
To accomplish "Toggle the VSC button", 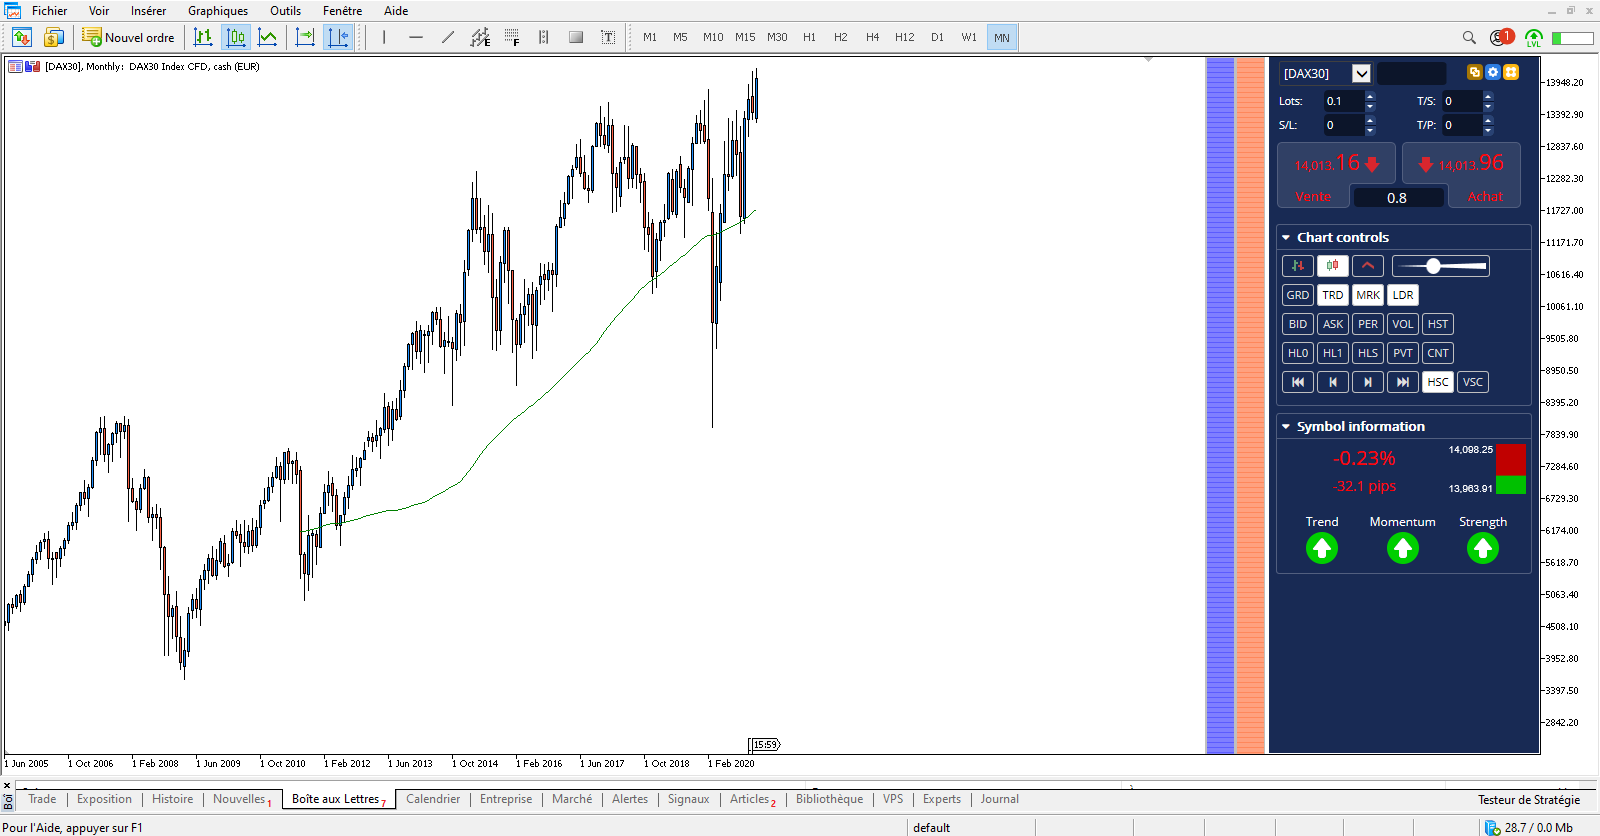I will point(1472,382).
